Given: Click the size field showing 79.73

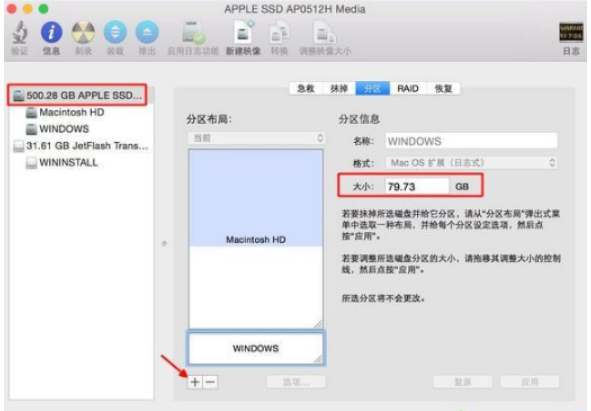Looking at the screenshot, I should (x=417, y=186).
